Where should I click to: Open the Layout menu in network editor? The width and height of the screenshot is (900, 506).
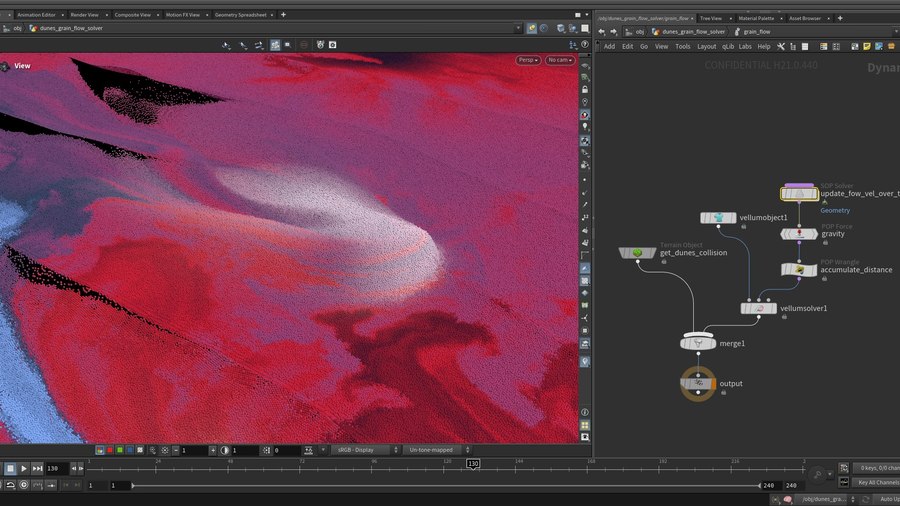point(706,46)
